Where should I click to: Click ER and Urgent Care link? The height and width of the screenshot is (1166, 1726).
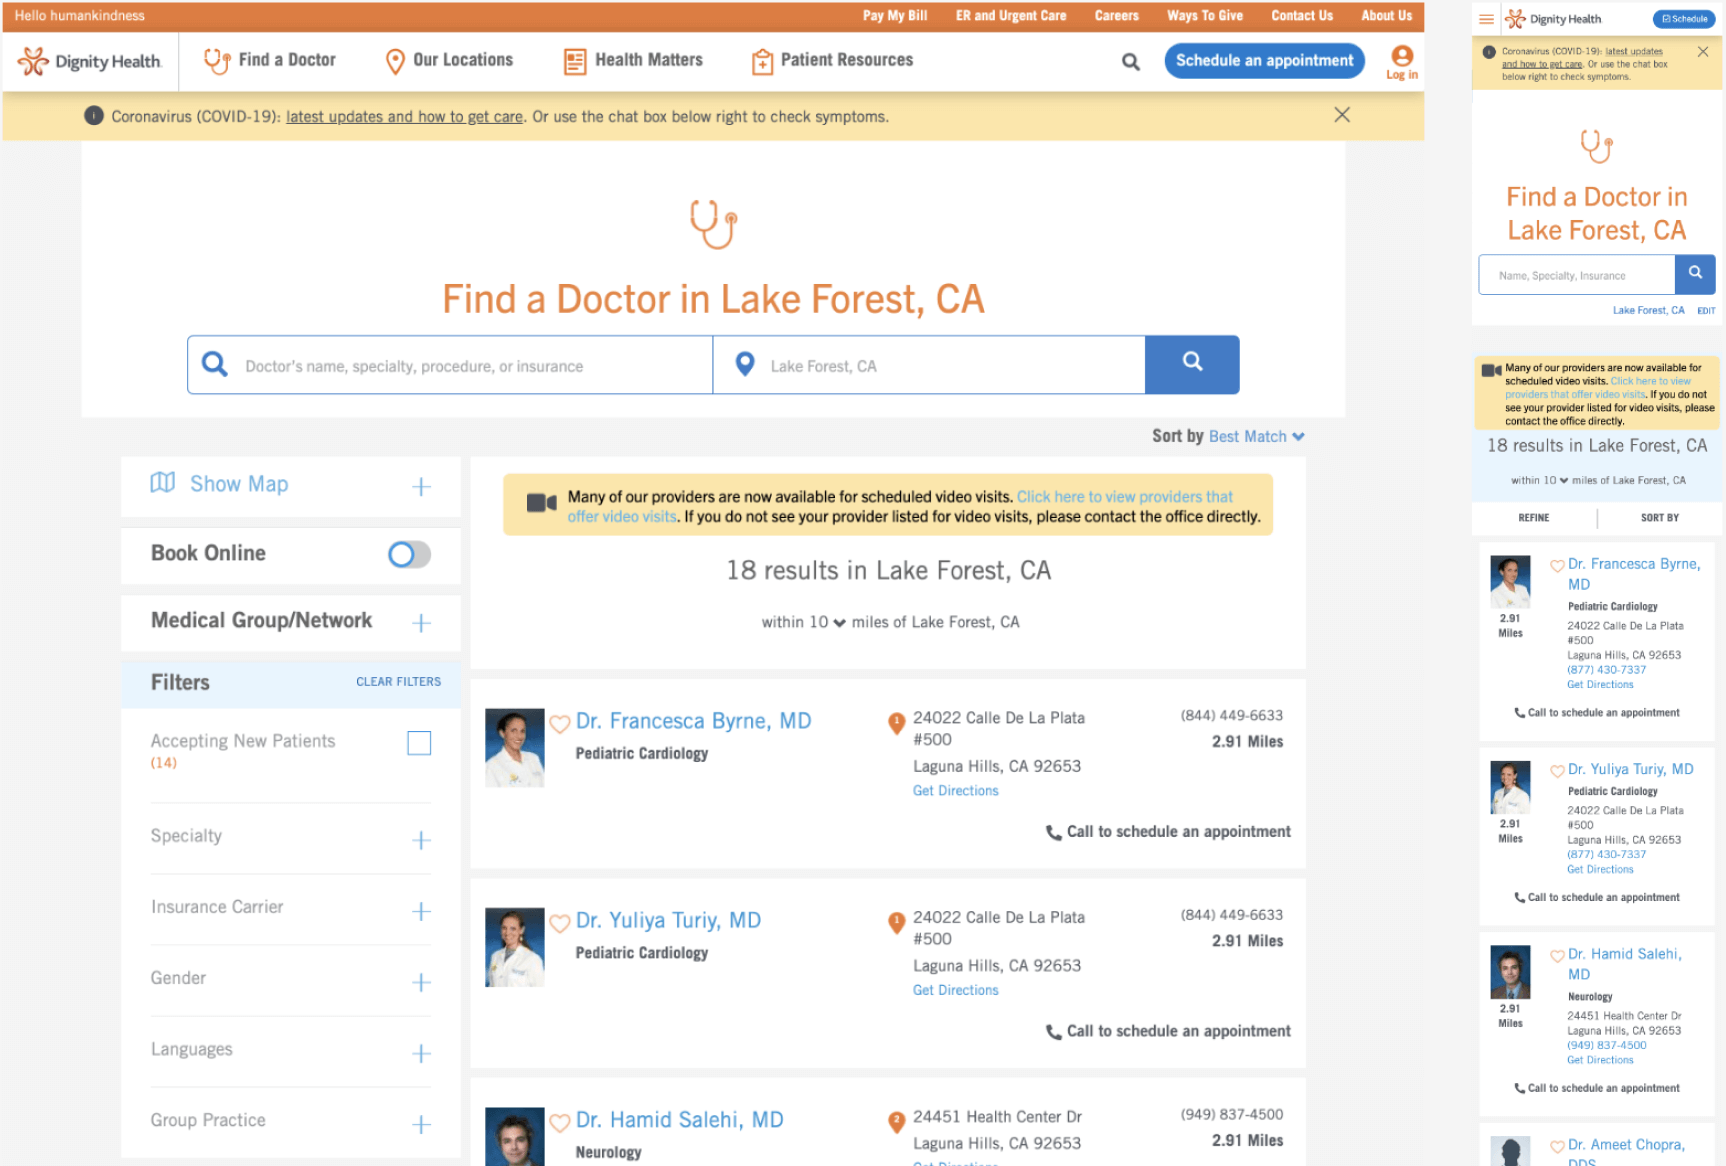click(x=1010, y=15)
